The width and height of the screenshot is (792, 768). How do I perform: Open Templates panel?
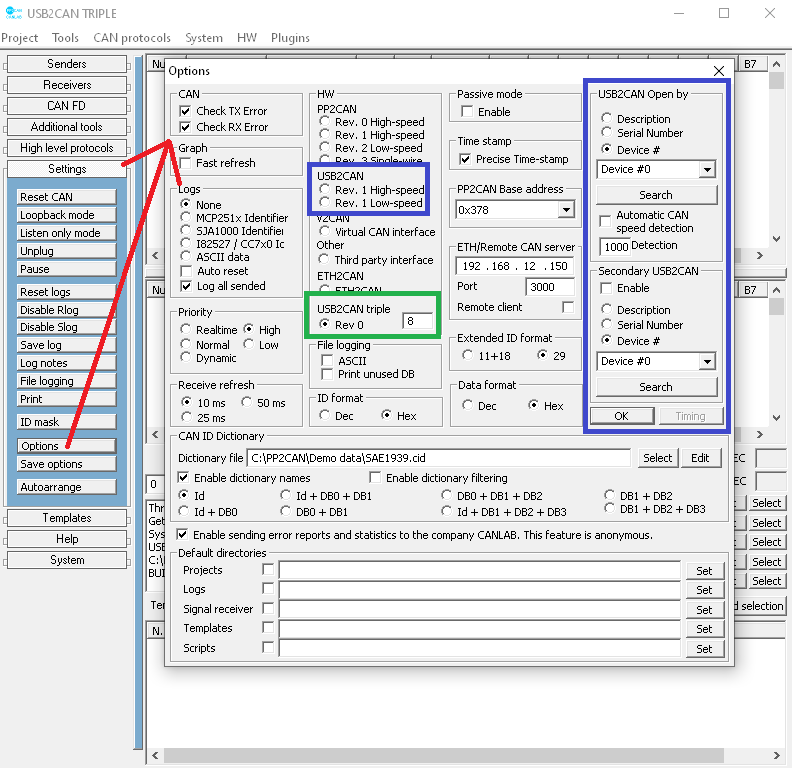click(x=67, y=518)
